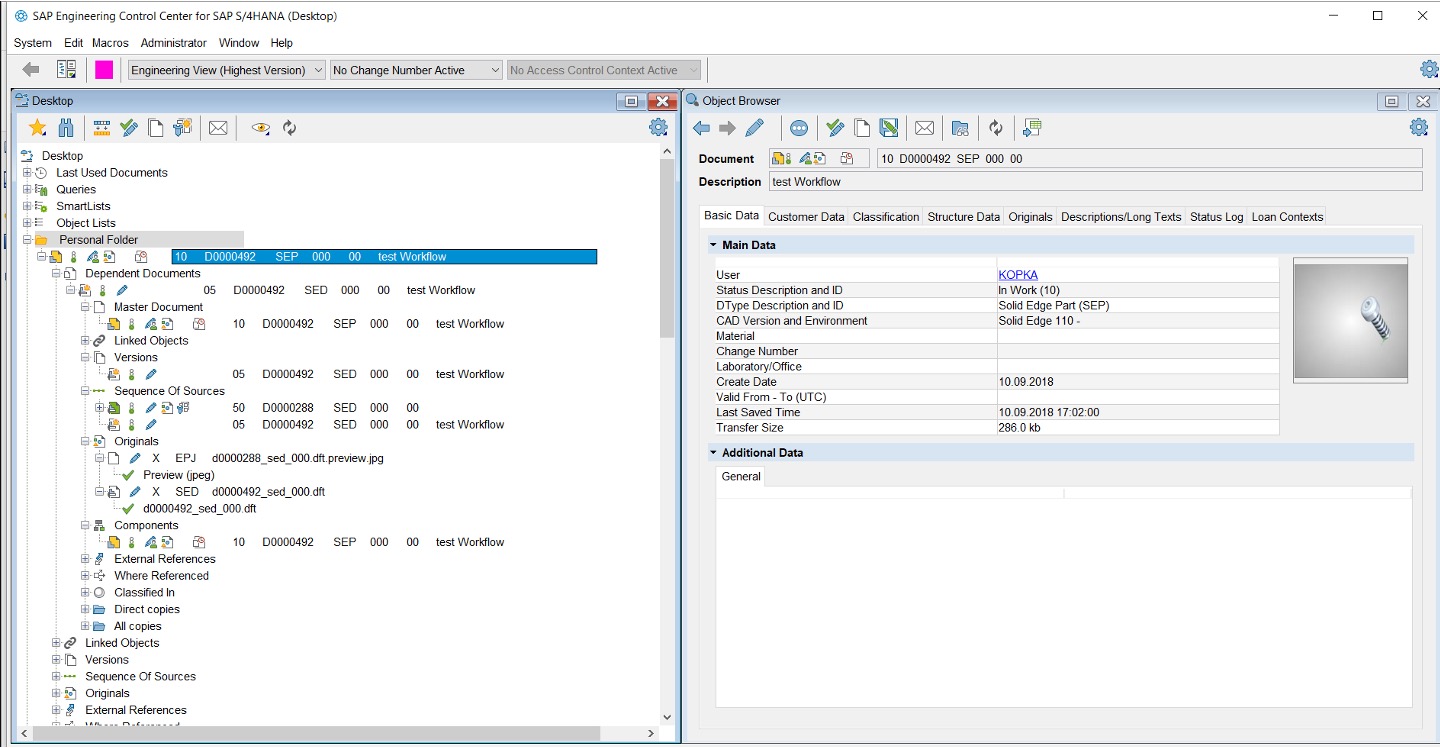Screen dimensions: 1440x748
Task: Click the Description field with test Workflow
Action: click(1095, 181)
